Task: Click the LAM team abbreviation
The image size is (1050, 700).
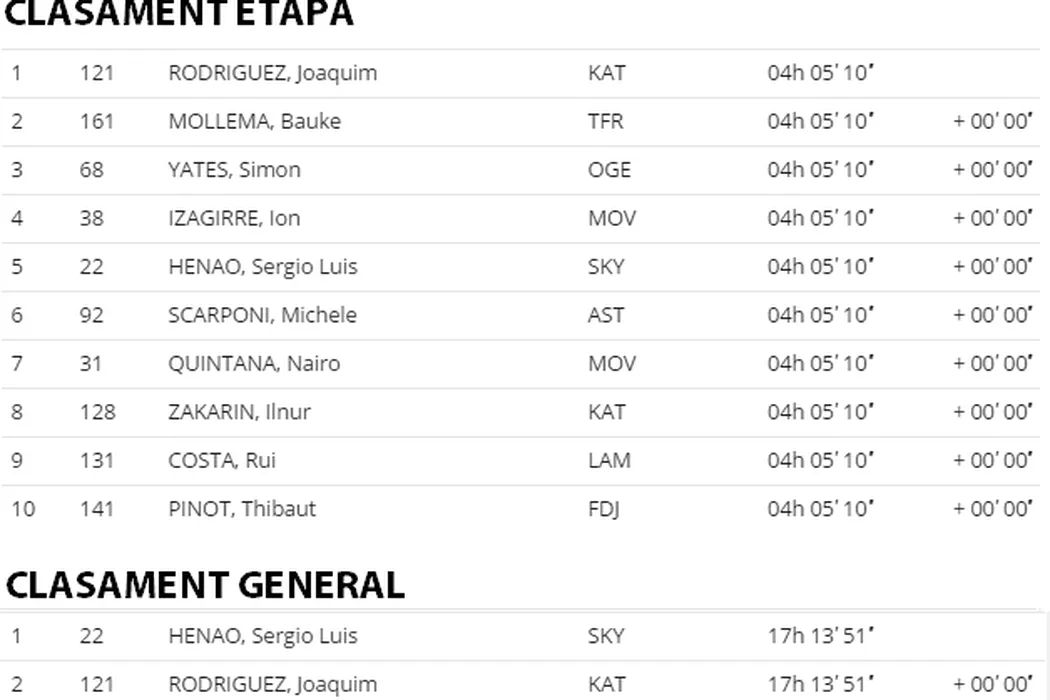Action: pyautogui.click(x=609, y=460)
